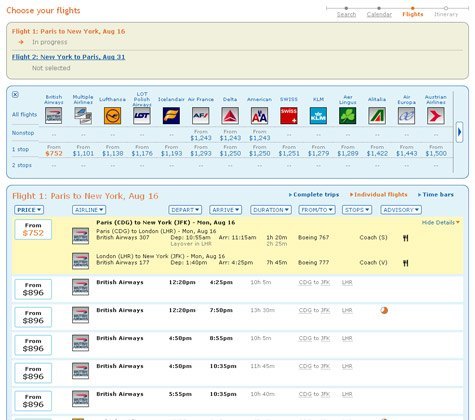Click British Airways 1 stop $752 price
The height and width of the screenshot is (420, 475).
click(x=54, y=153)
